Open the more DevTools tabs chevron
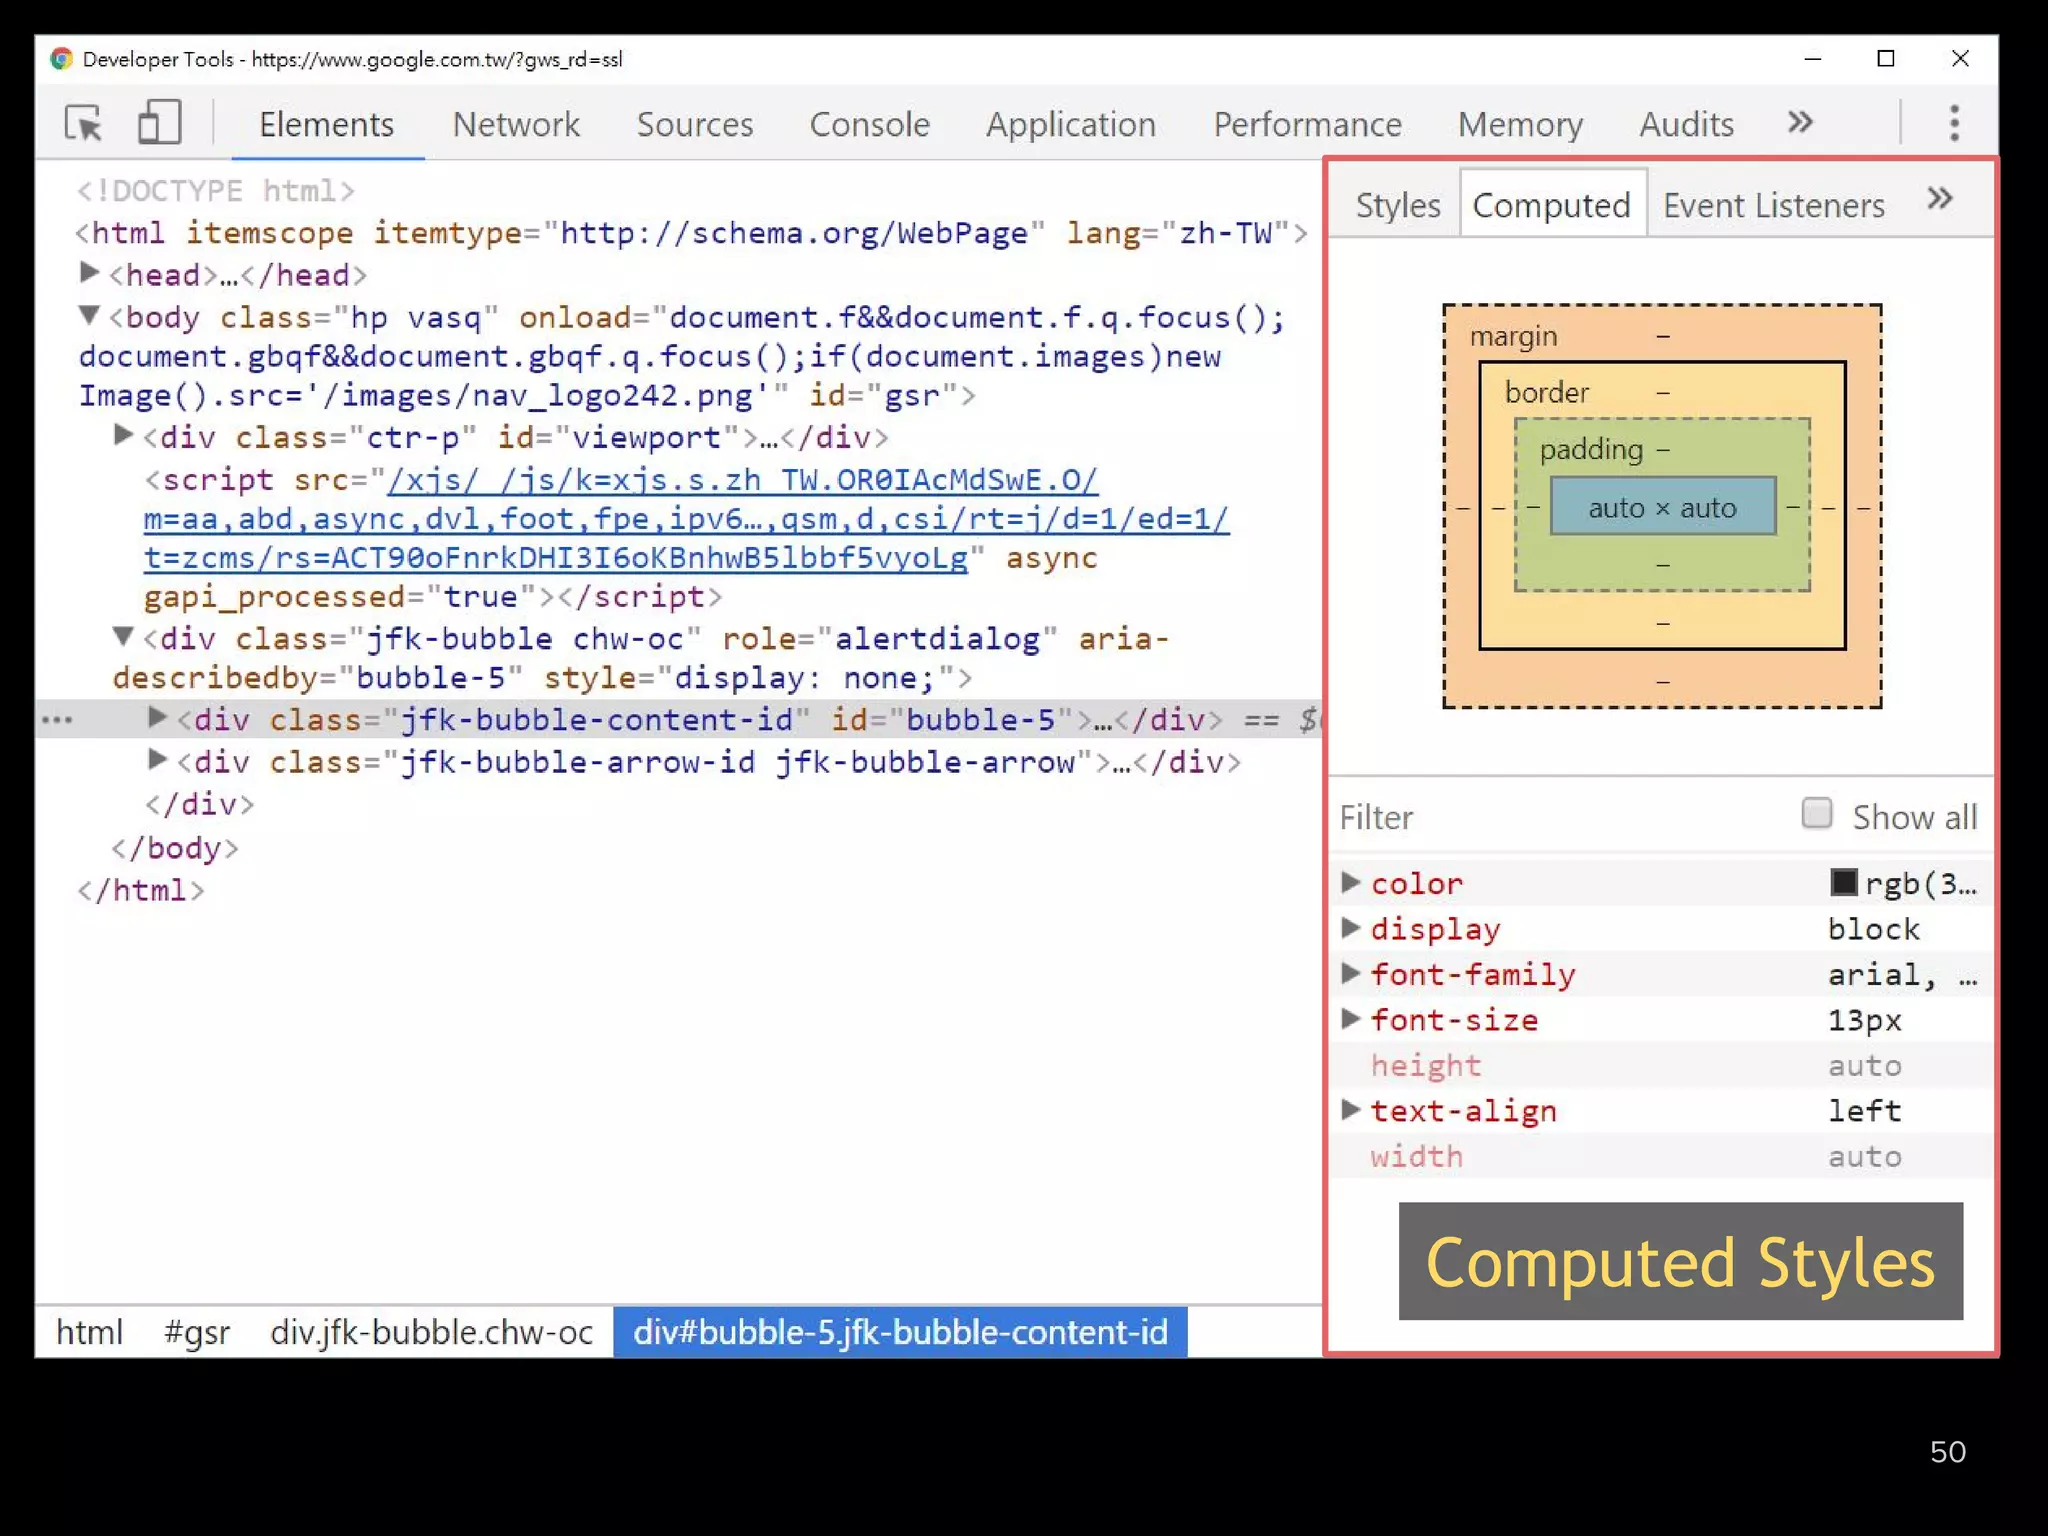Screen dimensions: 2048x1536 point(1800,123)
